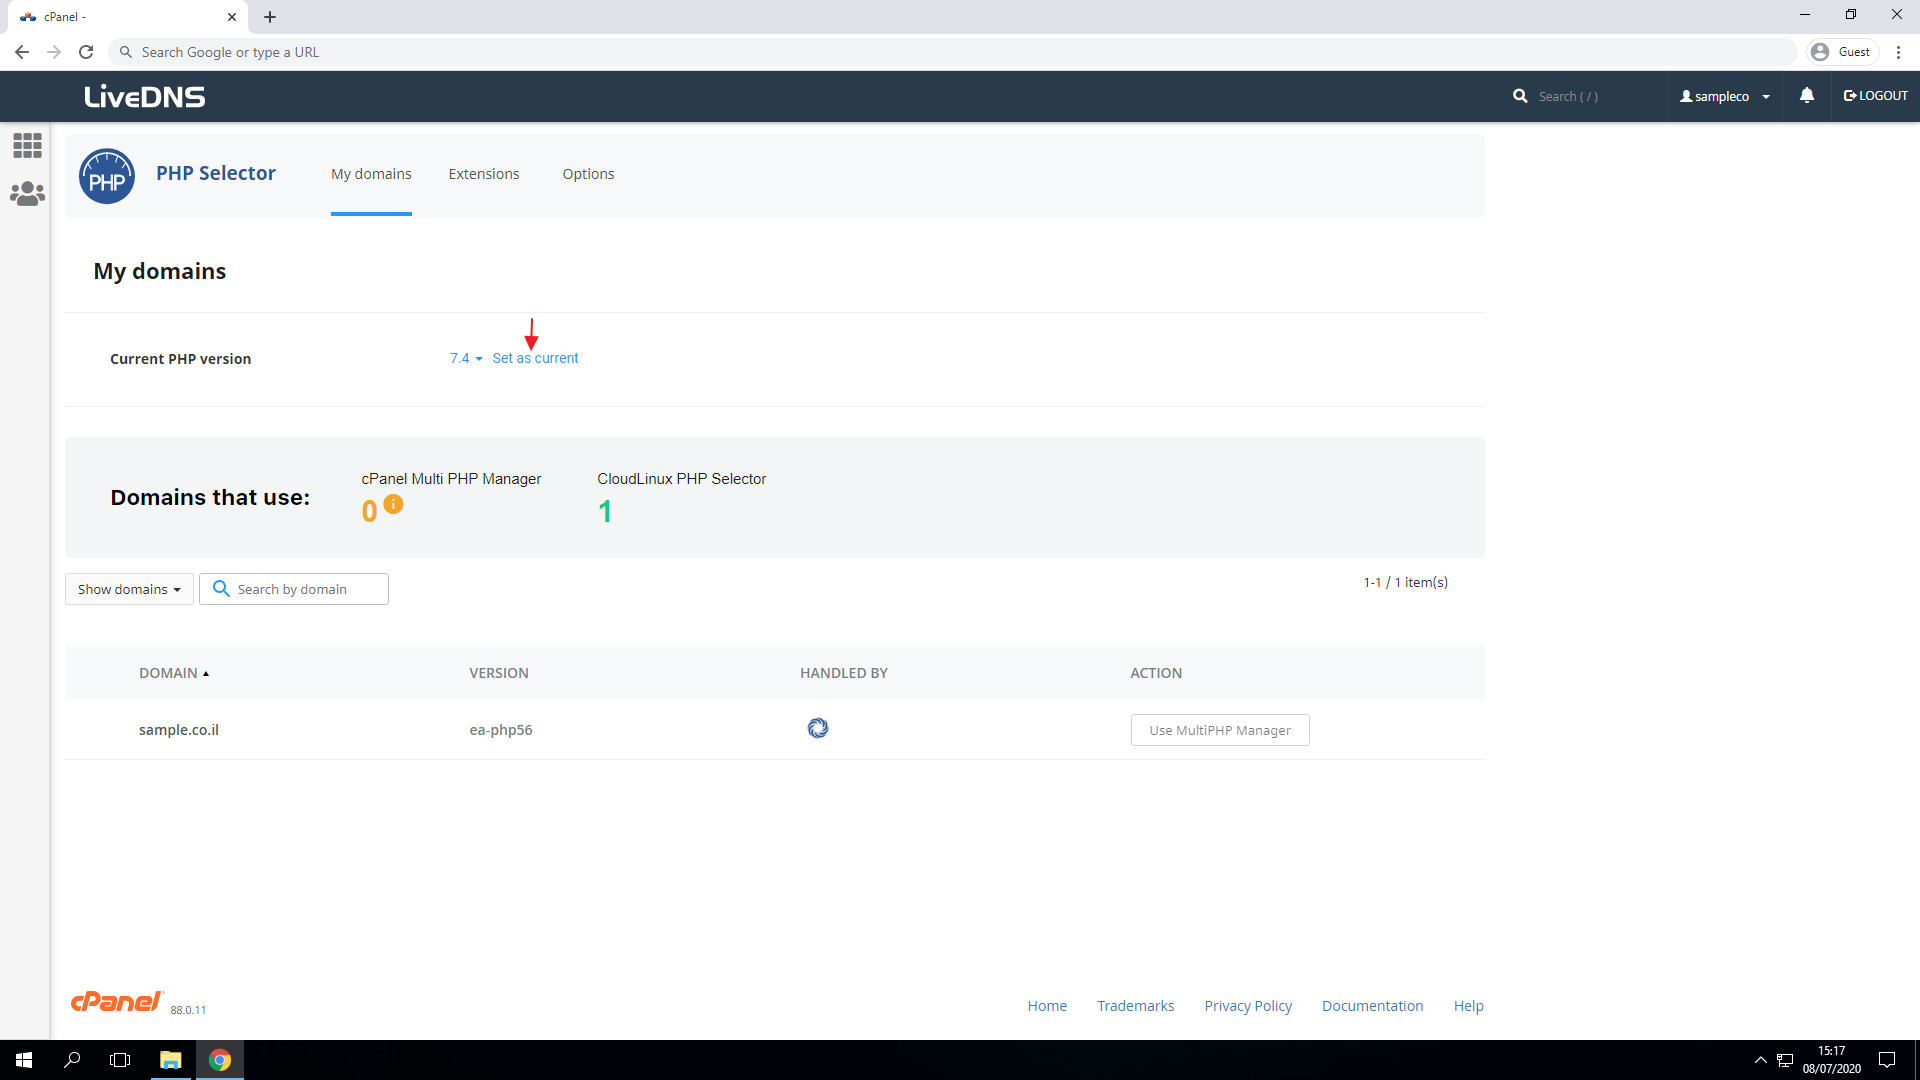Click the Chrome taskbar icon
The image size is (1920, 1080).
tap(220, 1060)
